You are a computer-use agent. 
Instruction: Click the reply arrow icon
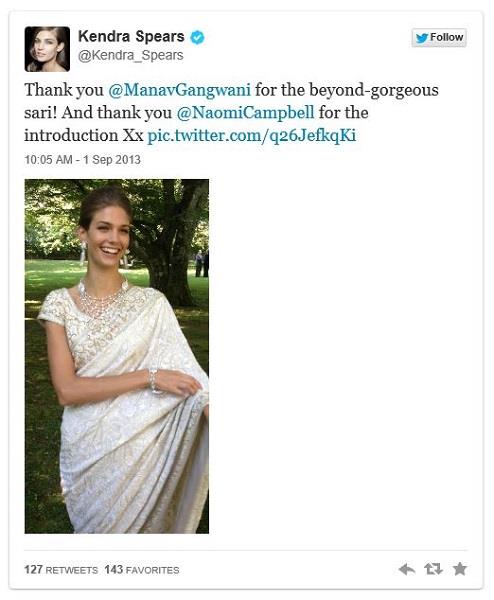pos(407,569)
